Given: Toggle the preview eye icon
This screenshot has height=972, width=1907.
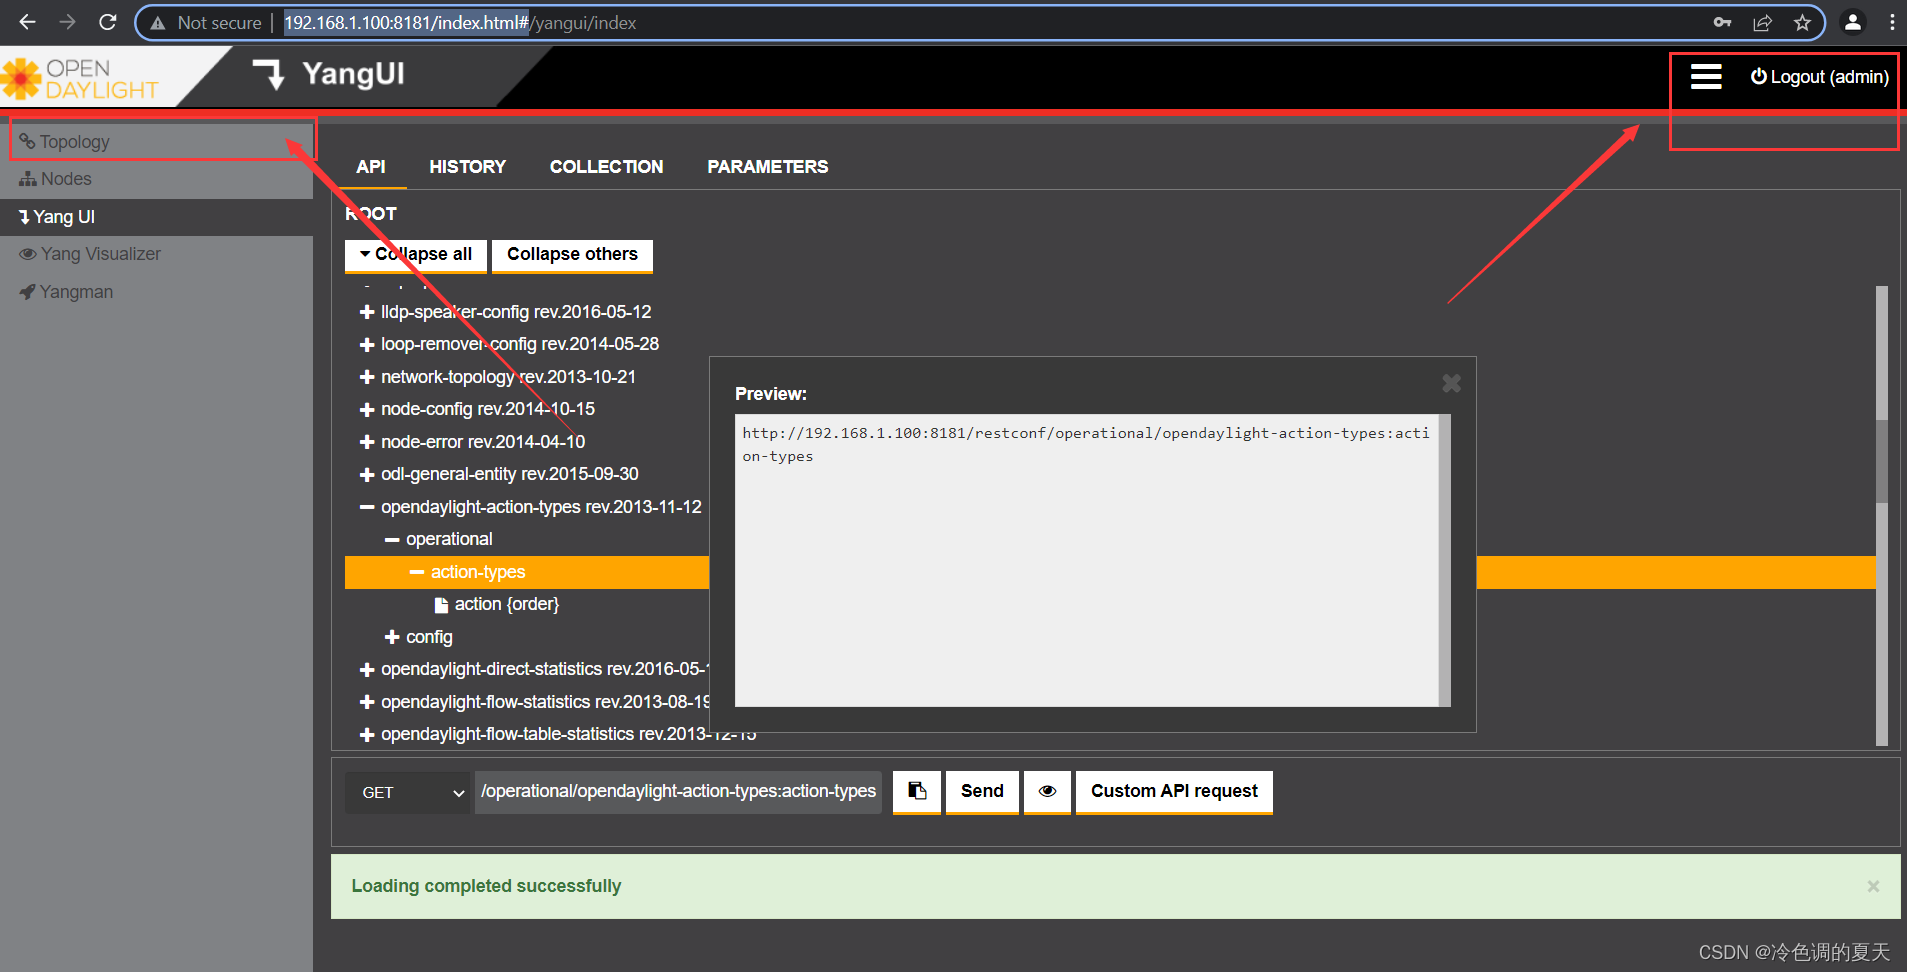Looking at the screenshot, I should tap(1047, 792).
